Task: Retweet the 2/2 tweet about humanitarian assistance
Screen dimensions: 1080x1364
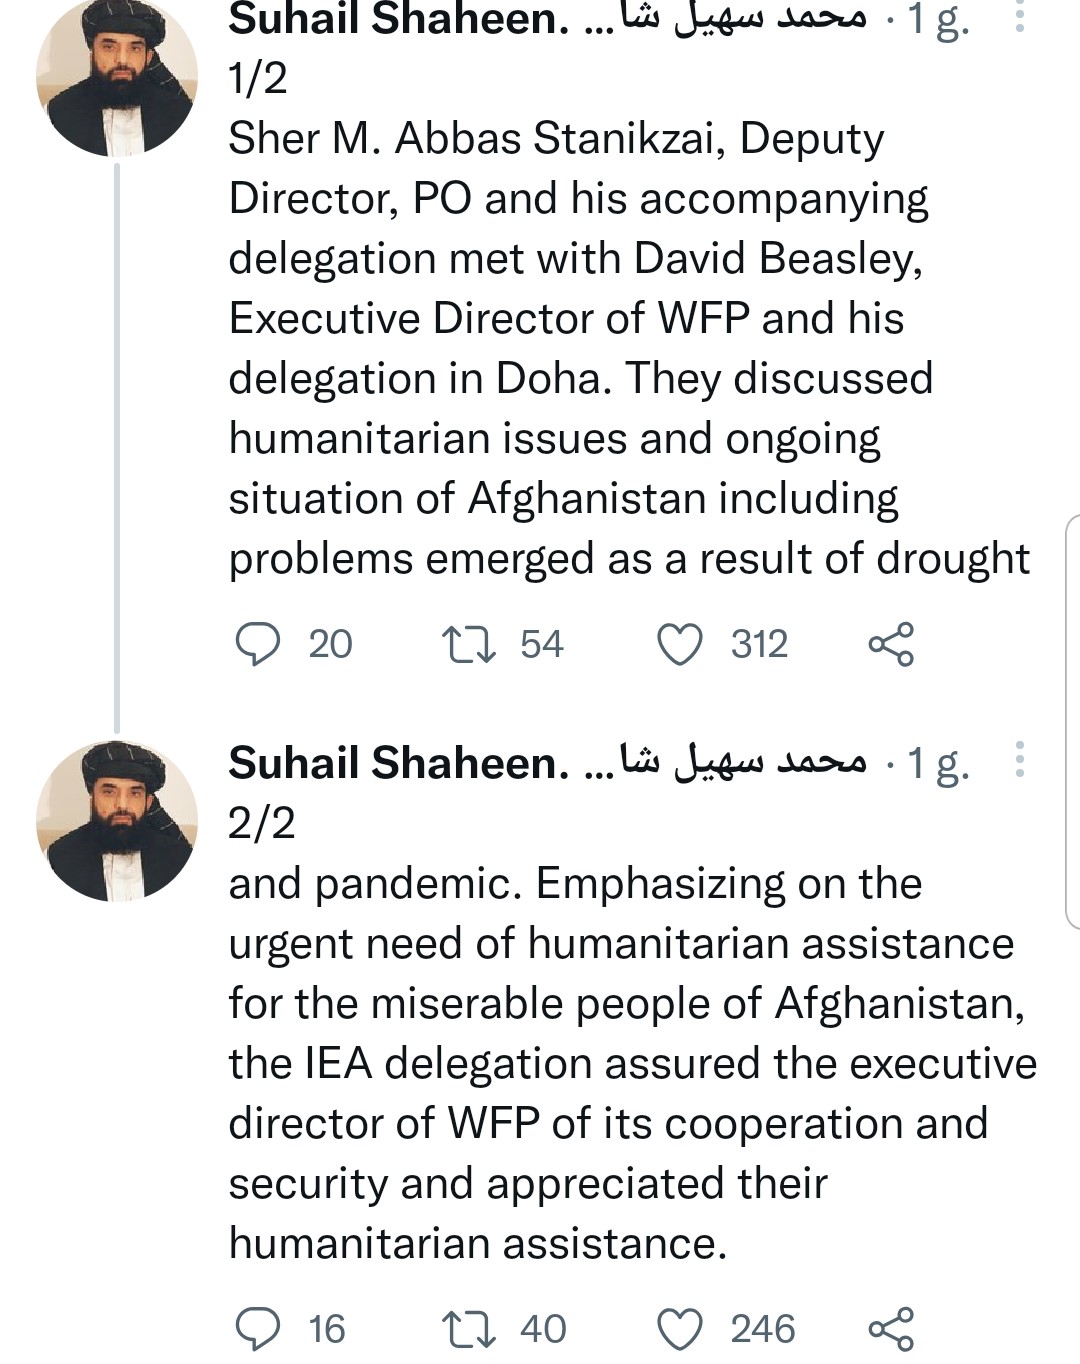Action: (469, 1329)
